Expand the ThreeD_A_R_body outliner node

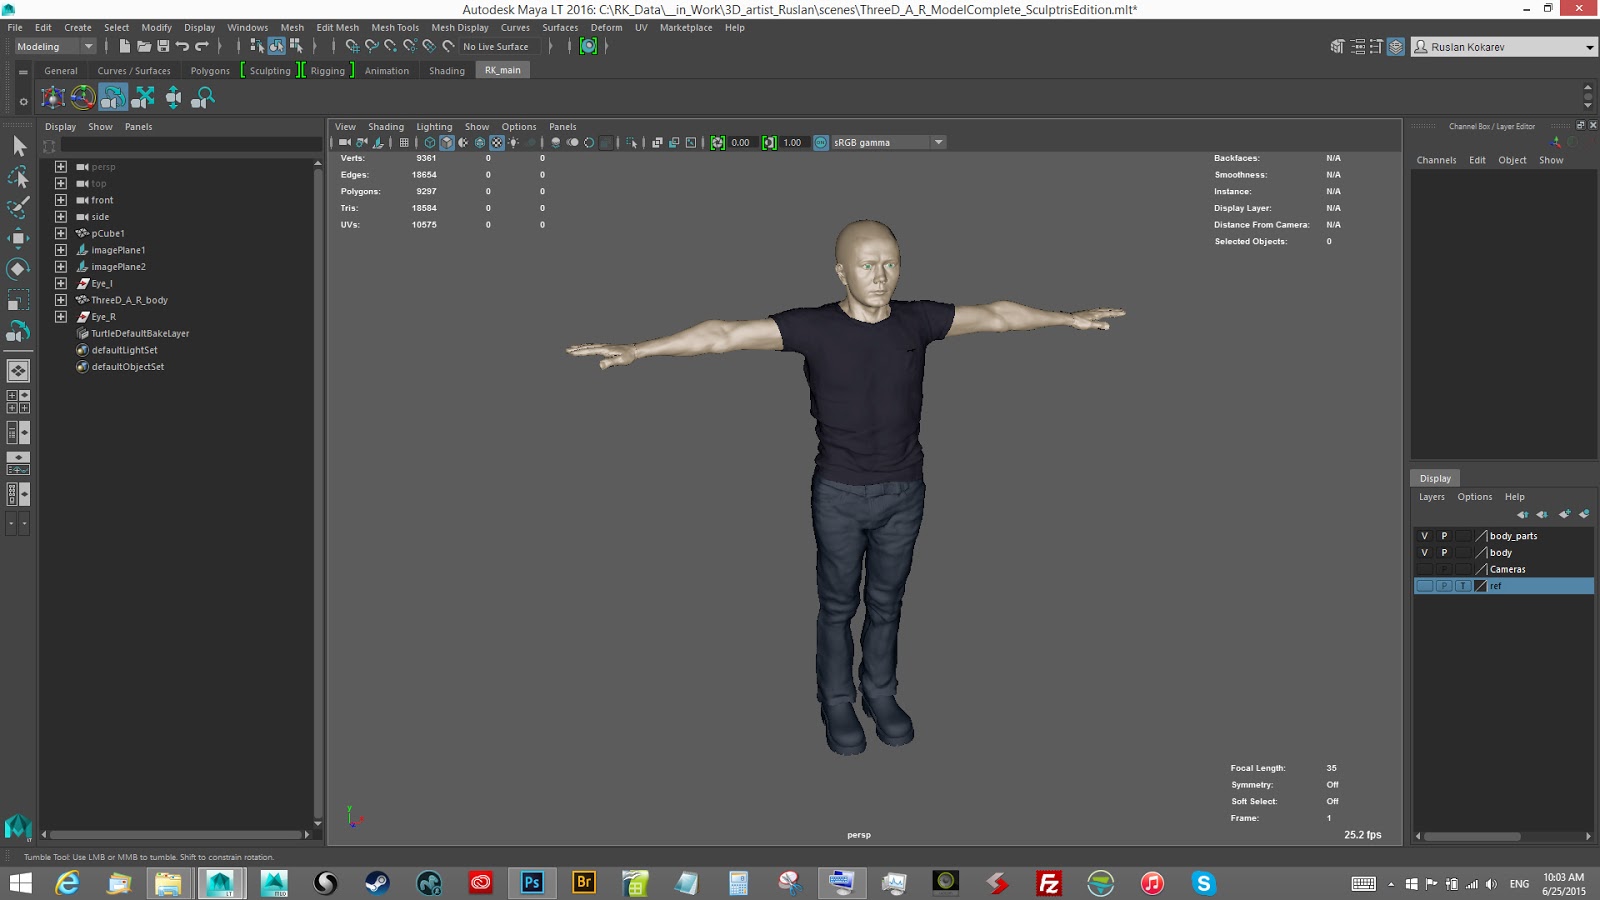point(61,300)
